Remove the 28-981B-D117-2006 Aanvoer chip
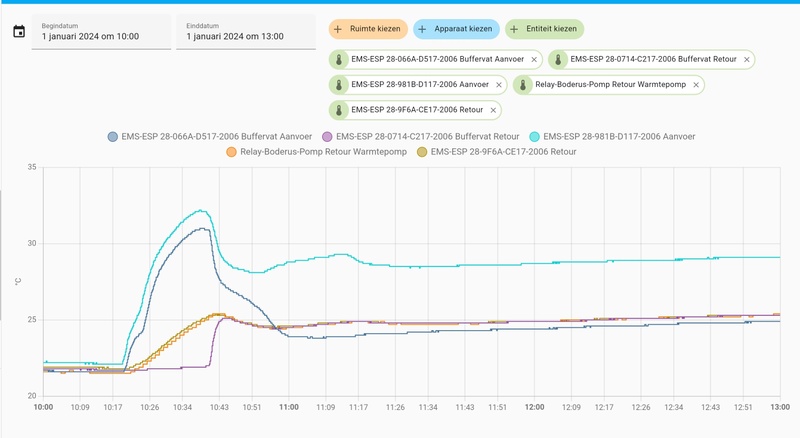Screen dimensions: 800x438 [x=498, y=85]
